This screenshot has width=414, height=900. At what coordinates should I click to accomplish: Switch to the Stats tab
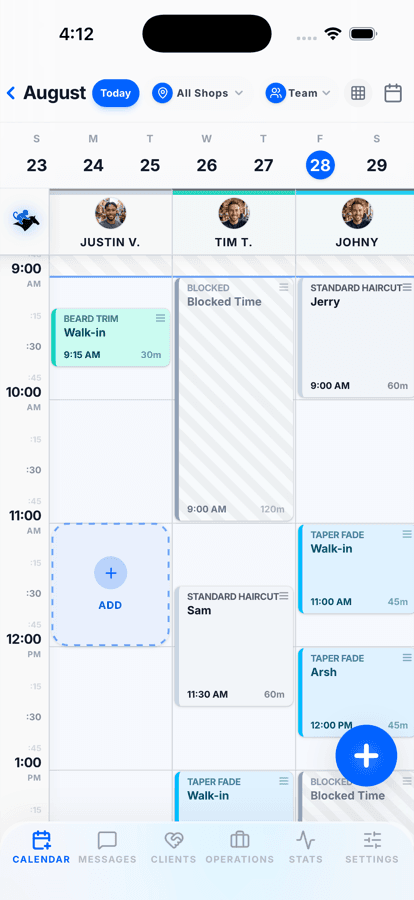pos(305,848)
